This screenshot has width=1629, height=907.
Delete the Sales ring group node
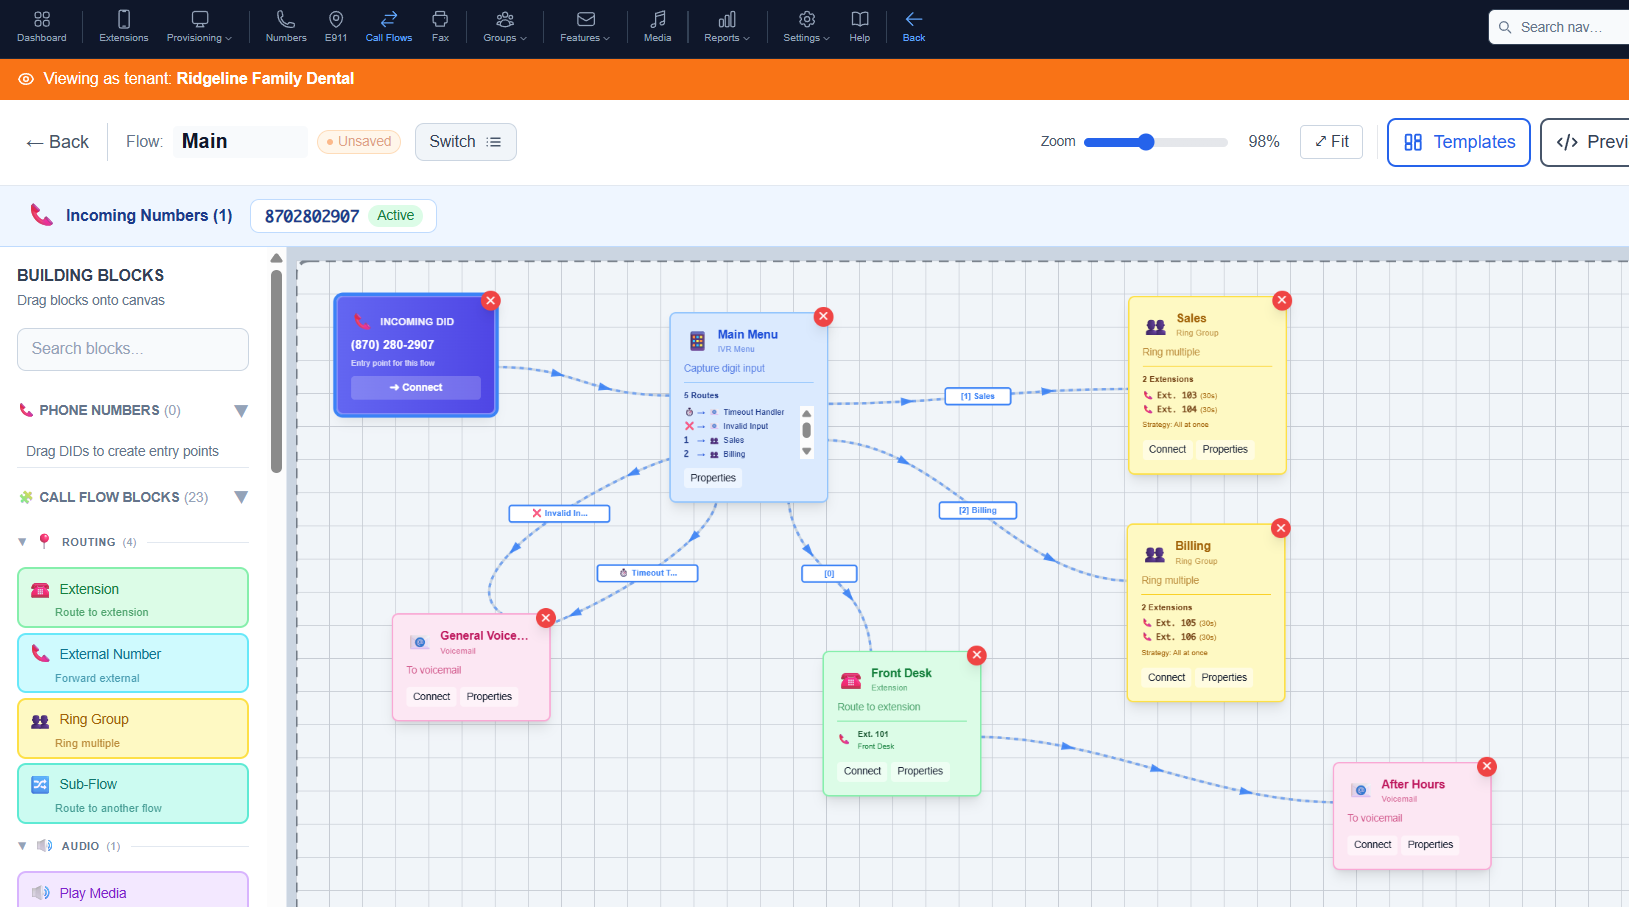[1282, 300]
